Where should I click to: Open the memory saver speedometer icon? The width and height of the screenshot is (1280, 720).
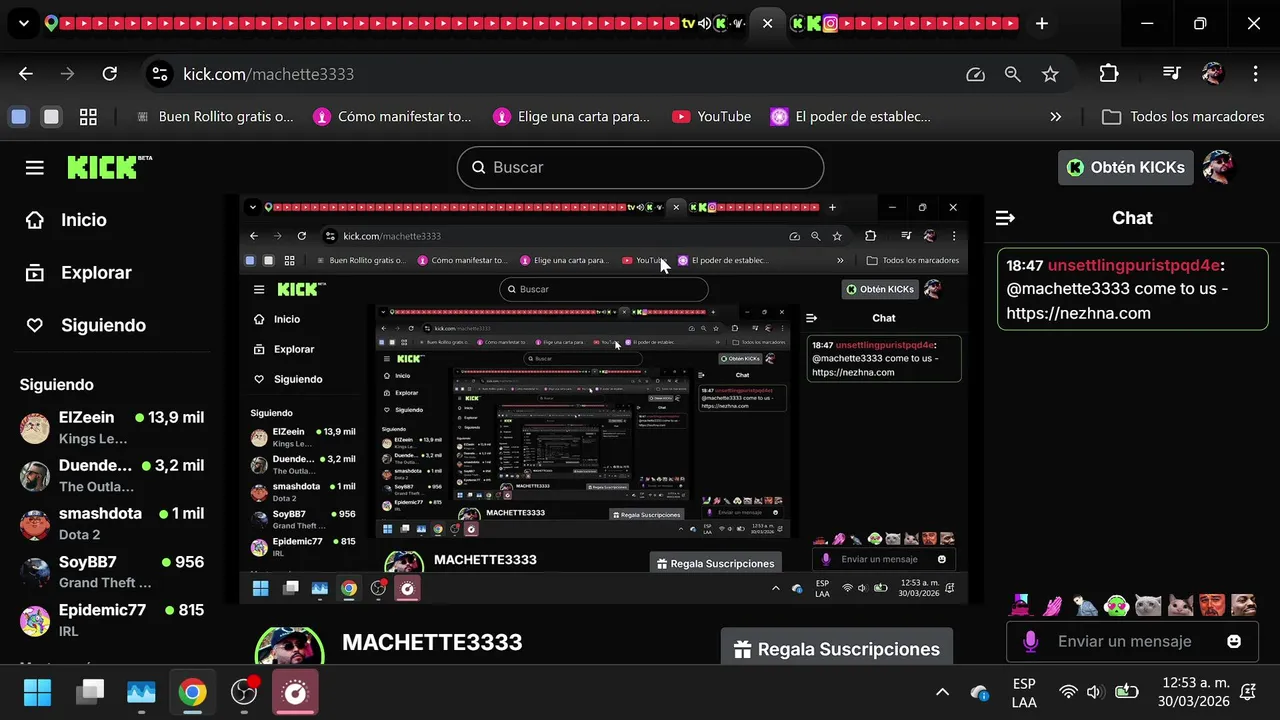(x=975, y=74)
